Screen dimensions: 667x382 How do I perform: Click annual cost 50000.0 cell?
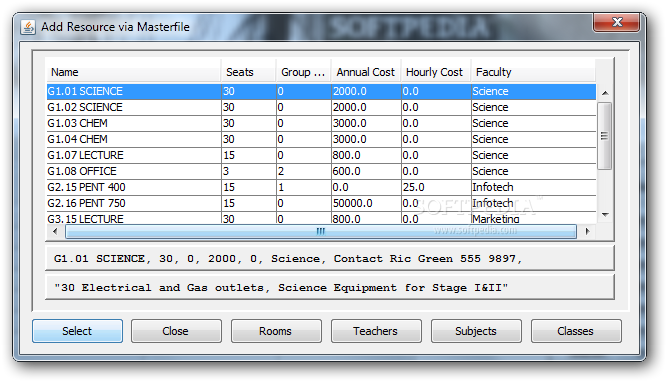click(366, 203)
